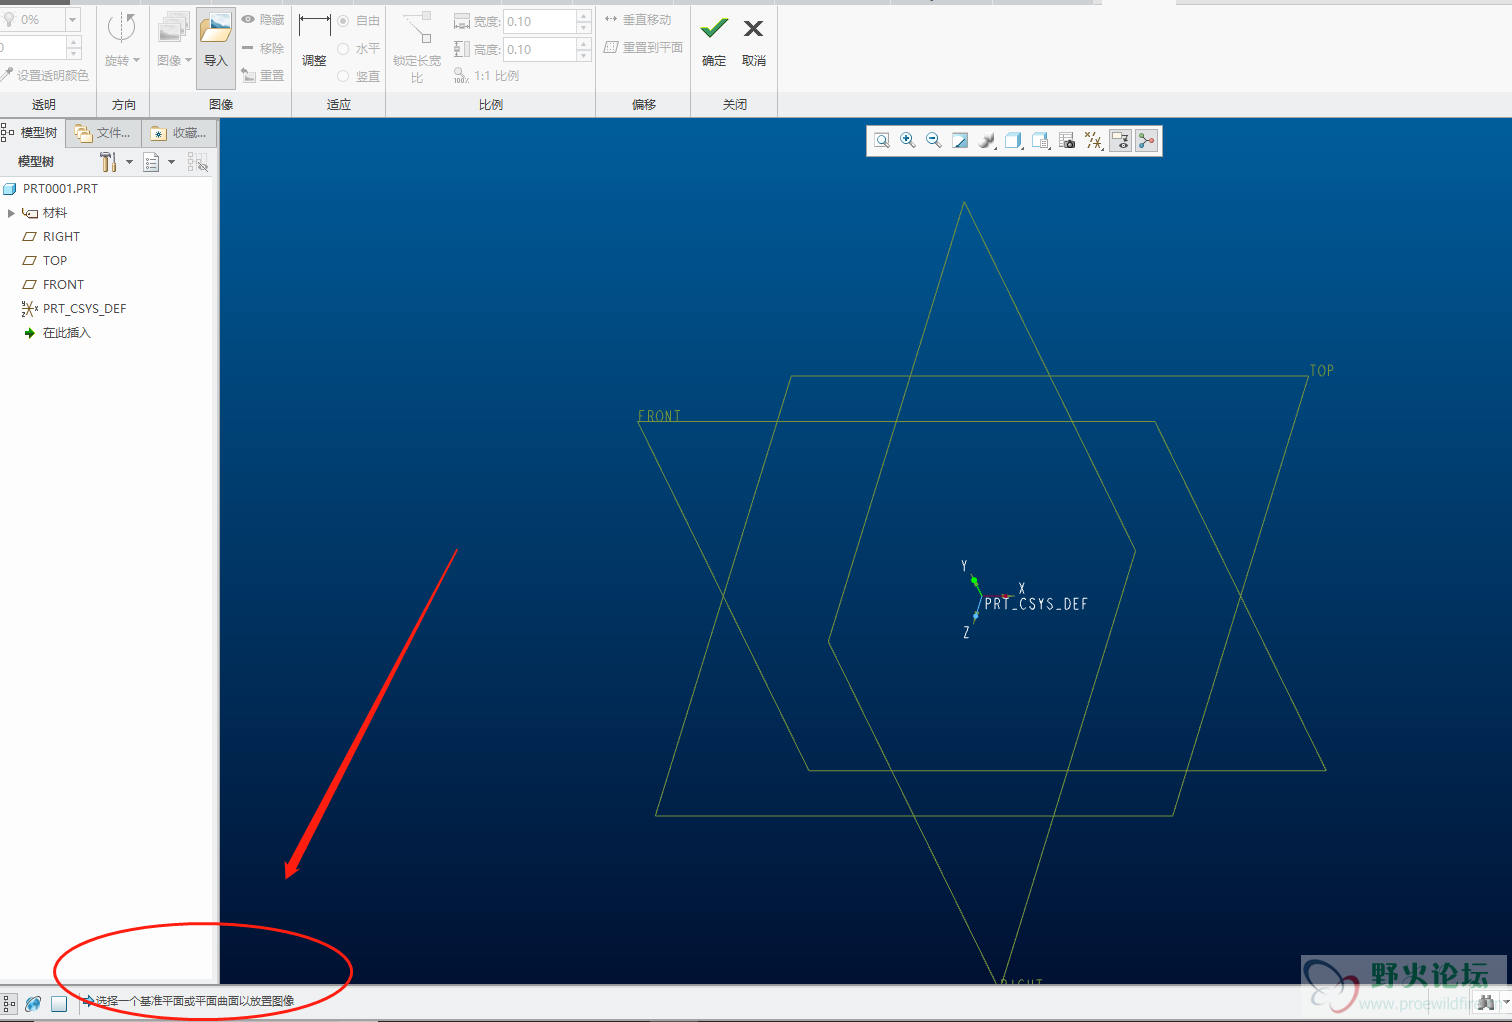Click the 调整 (Fit) dimension icon

coord(314,28)
